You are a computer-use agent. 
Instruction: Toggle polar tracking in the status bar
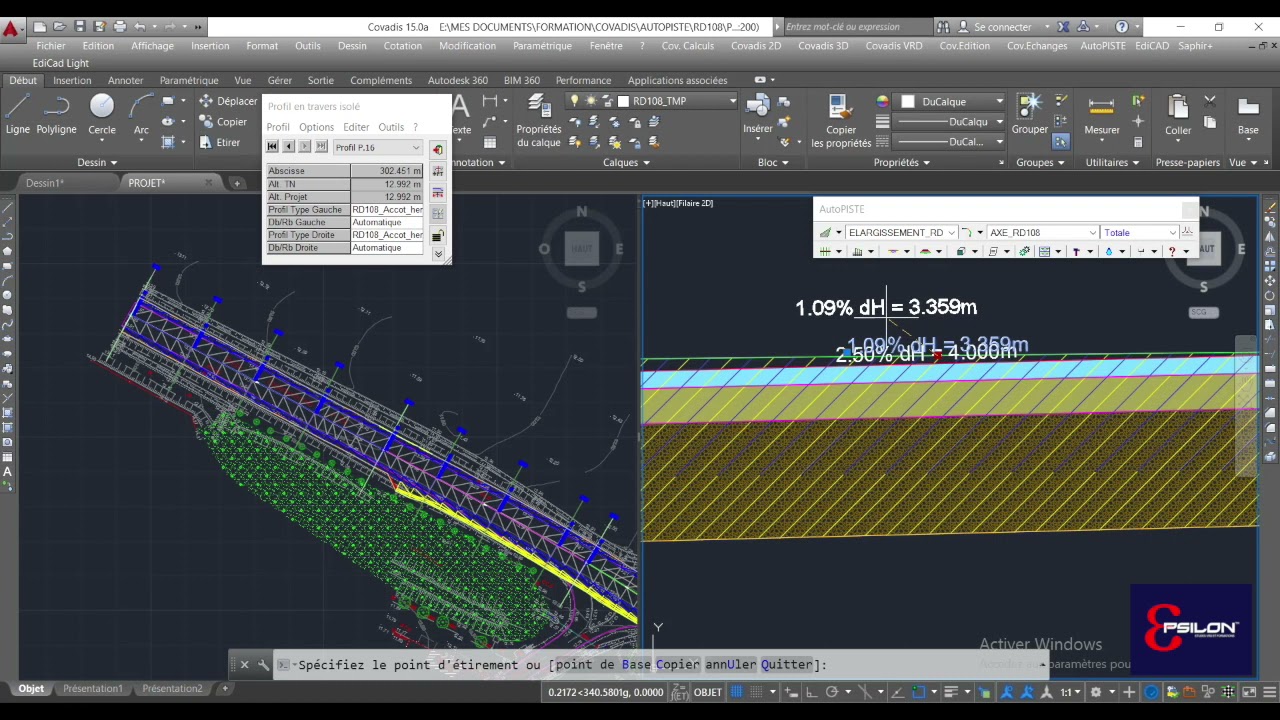pos(831,692)
